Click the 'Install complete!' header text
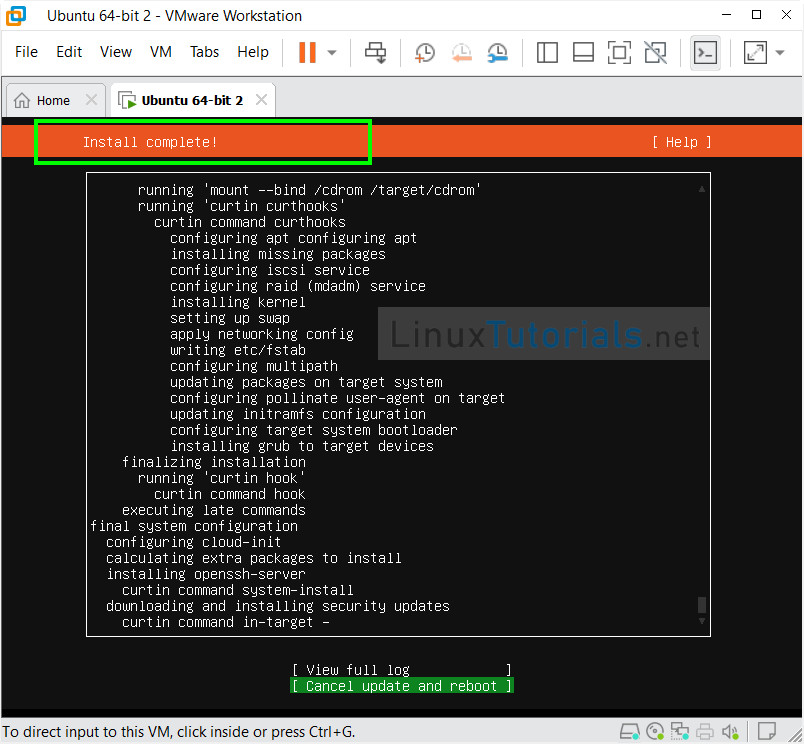Viewport: 804px width, 744px height. point(150,142)
